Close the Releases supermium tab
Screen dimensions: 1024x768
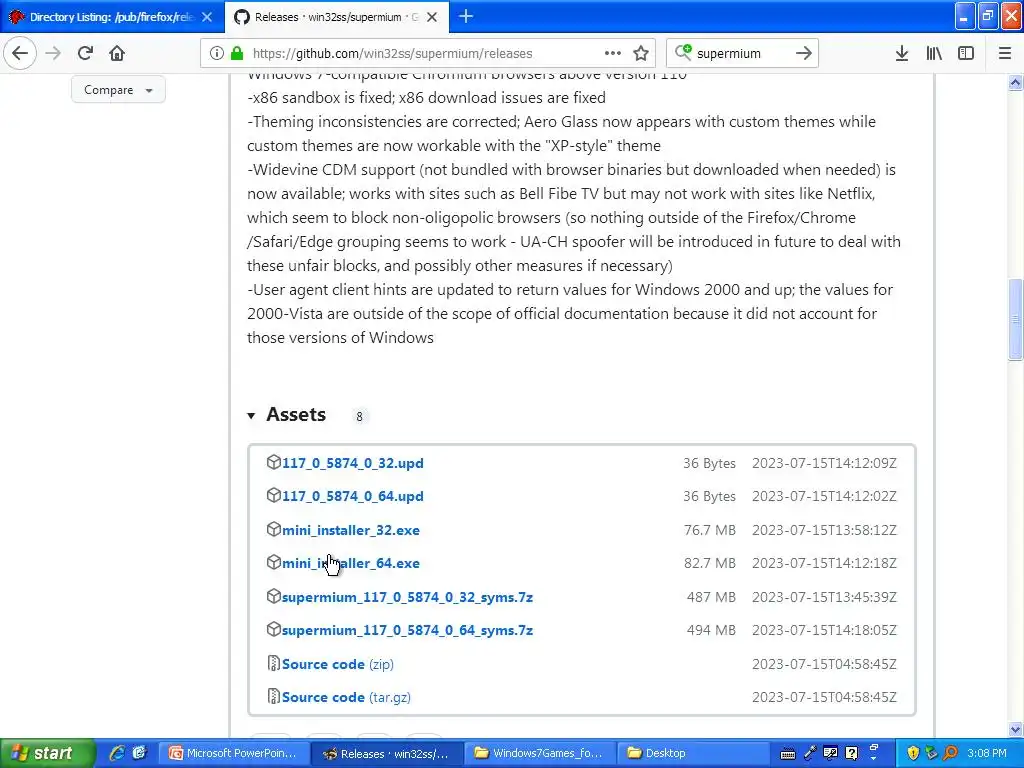[432, 17]
